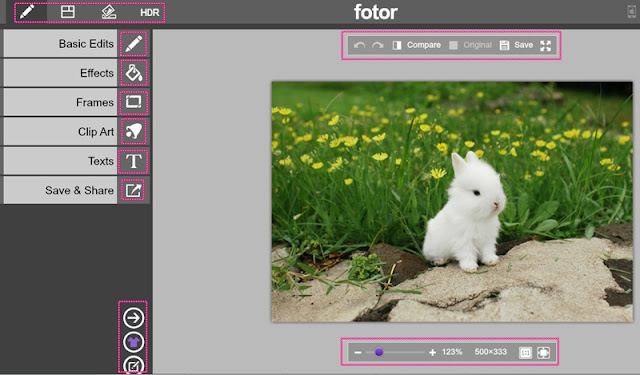Click the Effects paint bucket icon
640x375 pixels.
tap(133, 73)
